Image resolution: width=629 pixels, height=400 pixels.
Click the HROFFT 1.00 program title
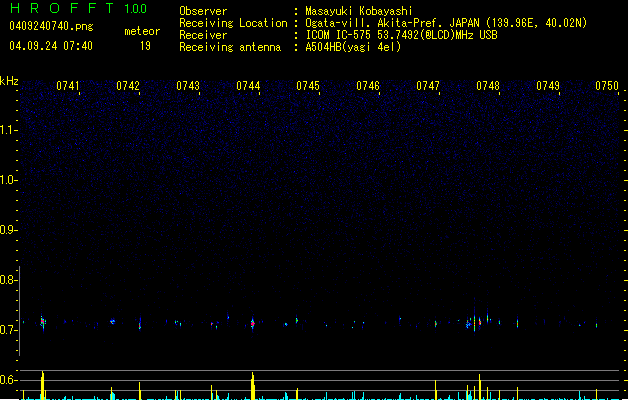(x=79, y=8)
